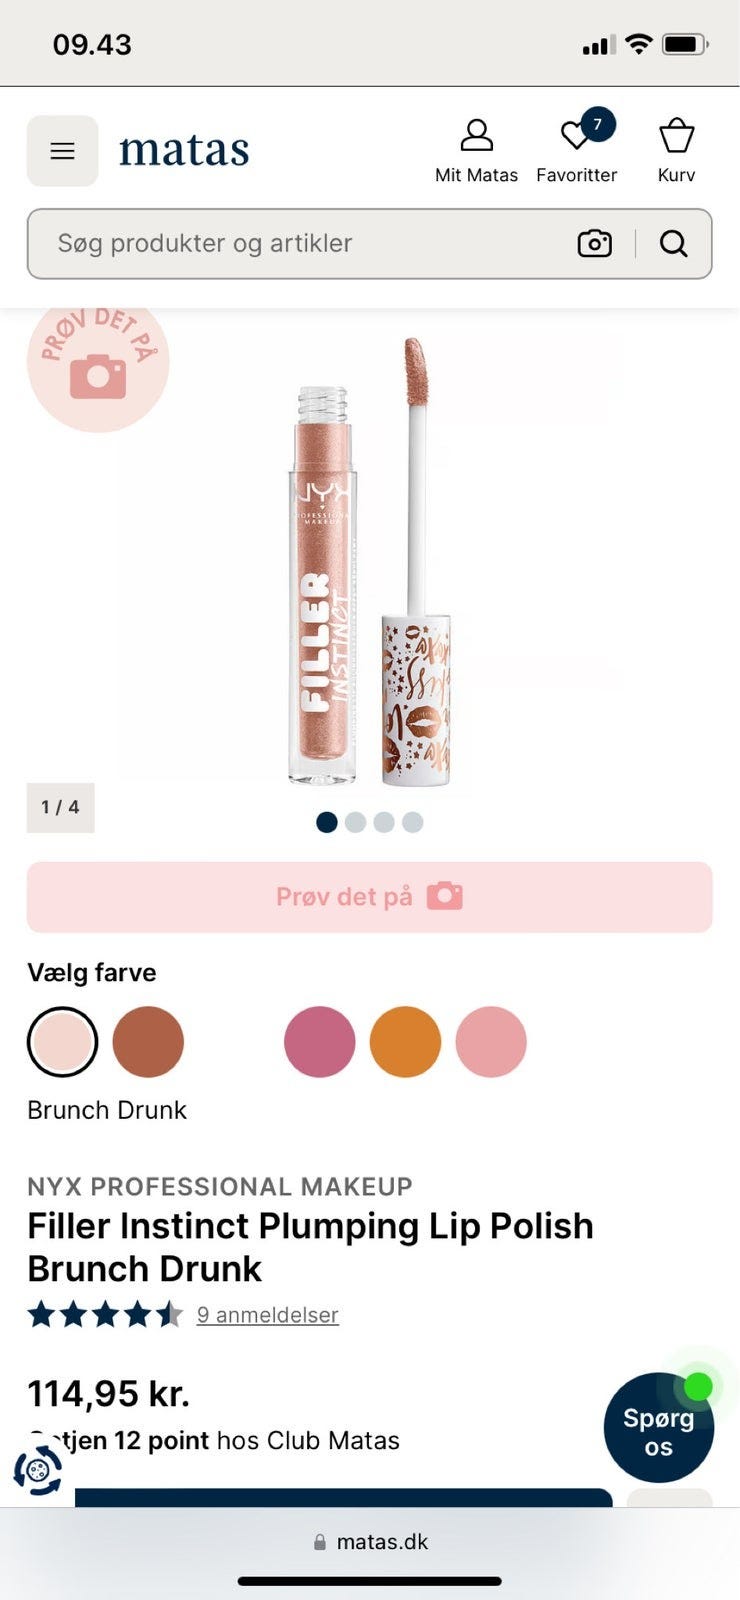740x1600 pixels.
Task: Click the matas logo
Action: click(184, 150)
